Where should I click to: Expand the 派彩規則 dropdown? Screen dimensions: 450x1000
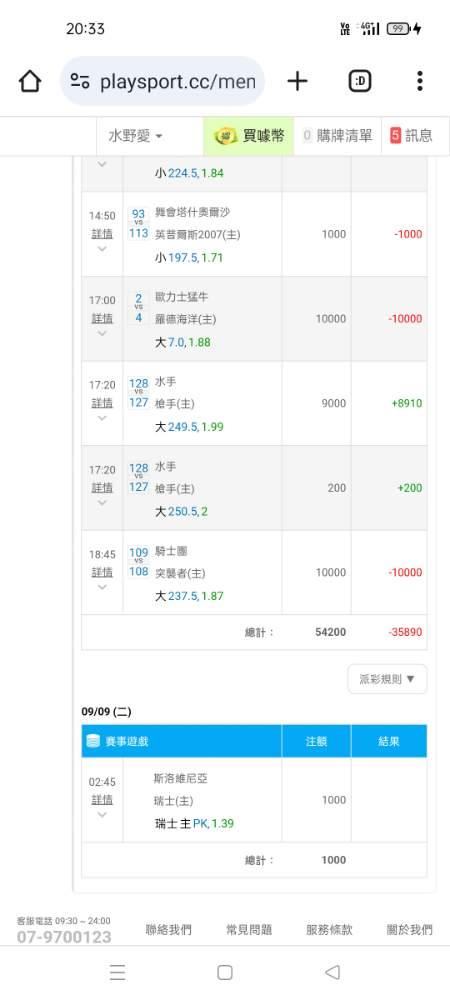(387, 679)
